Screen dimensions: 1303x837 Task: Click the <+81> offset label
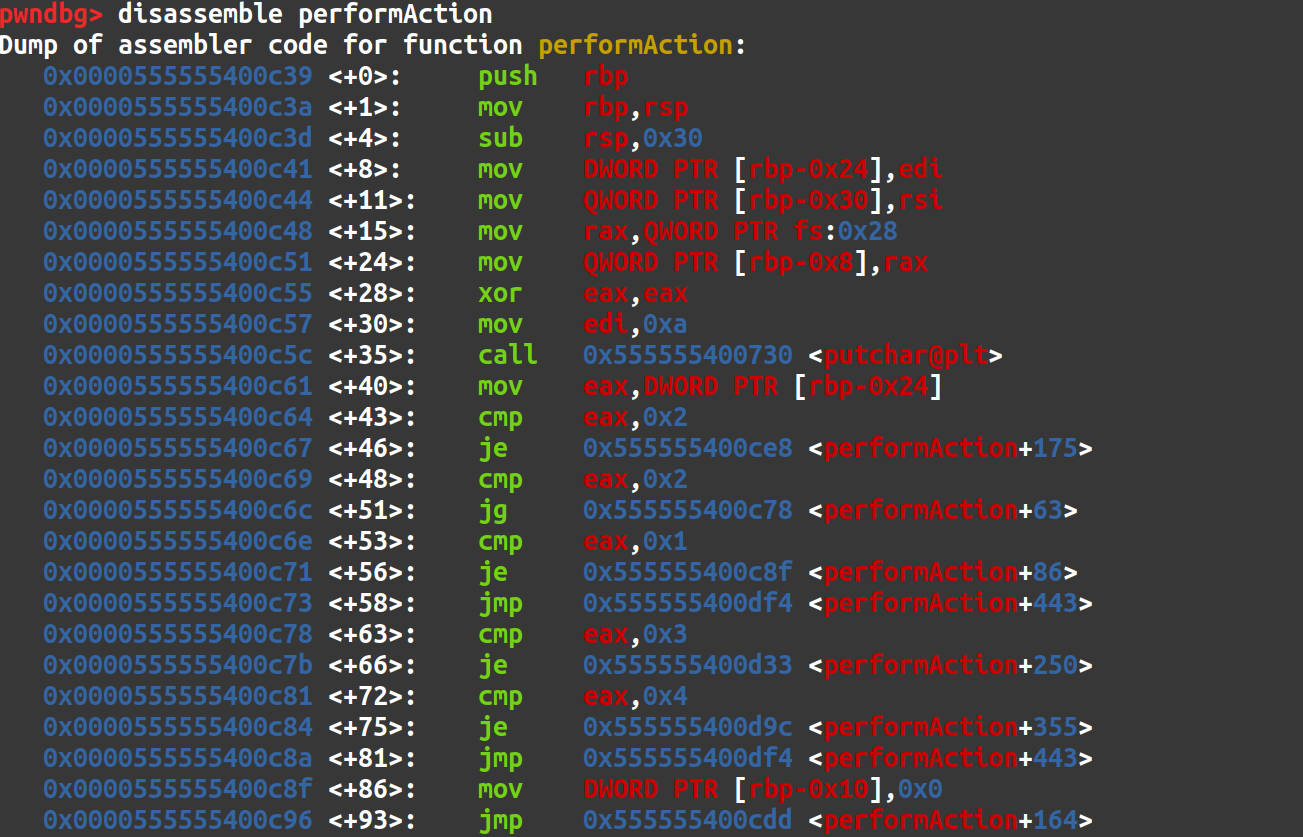click(372, 758)
